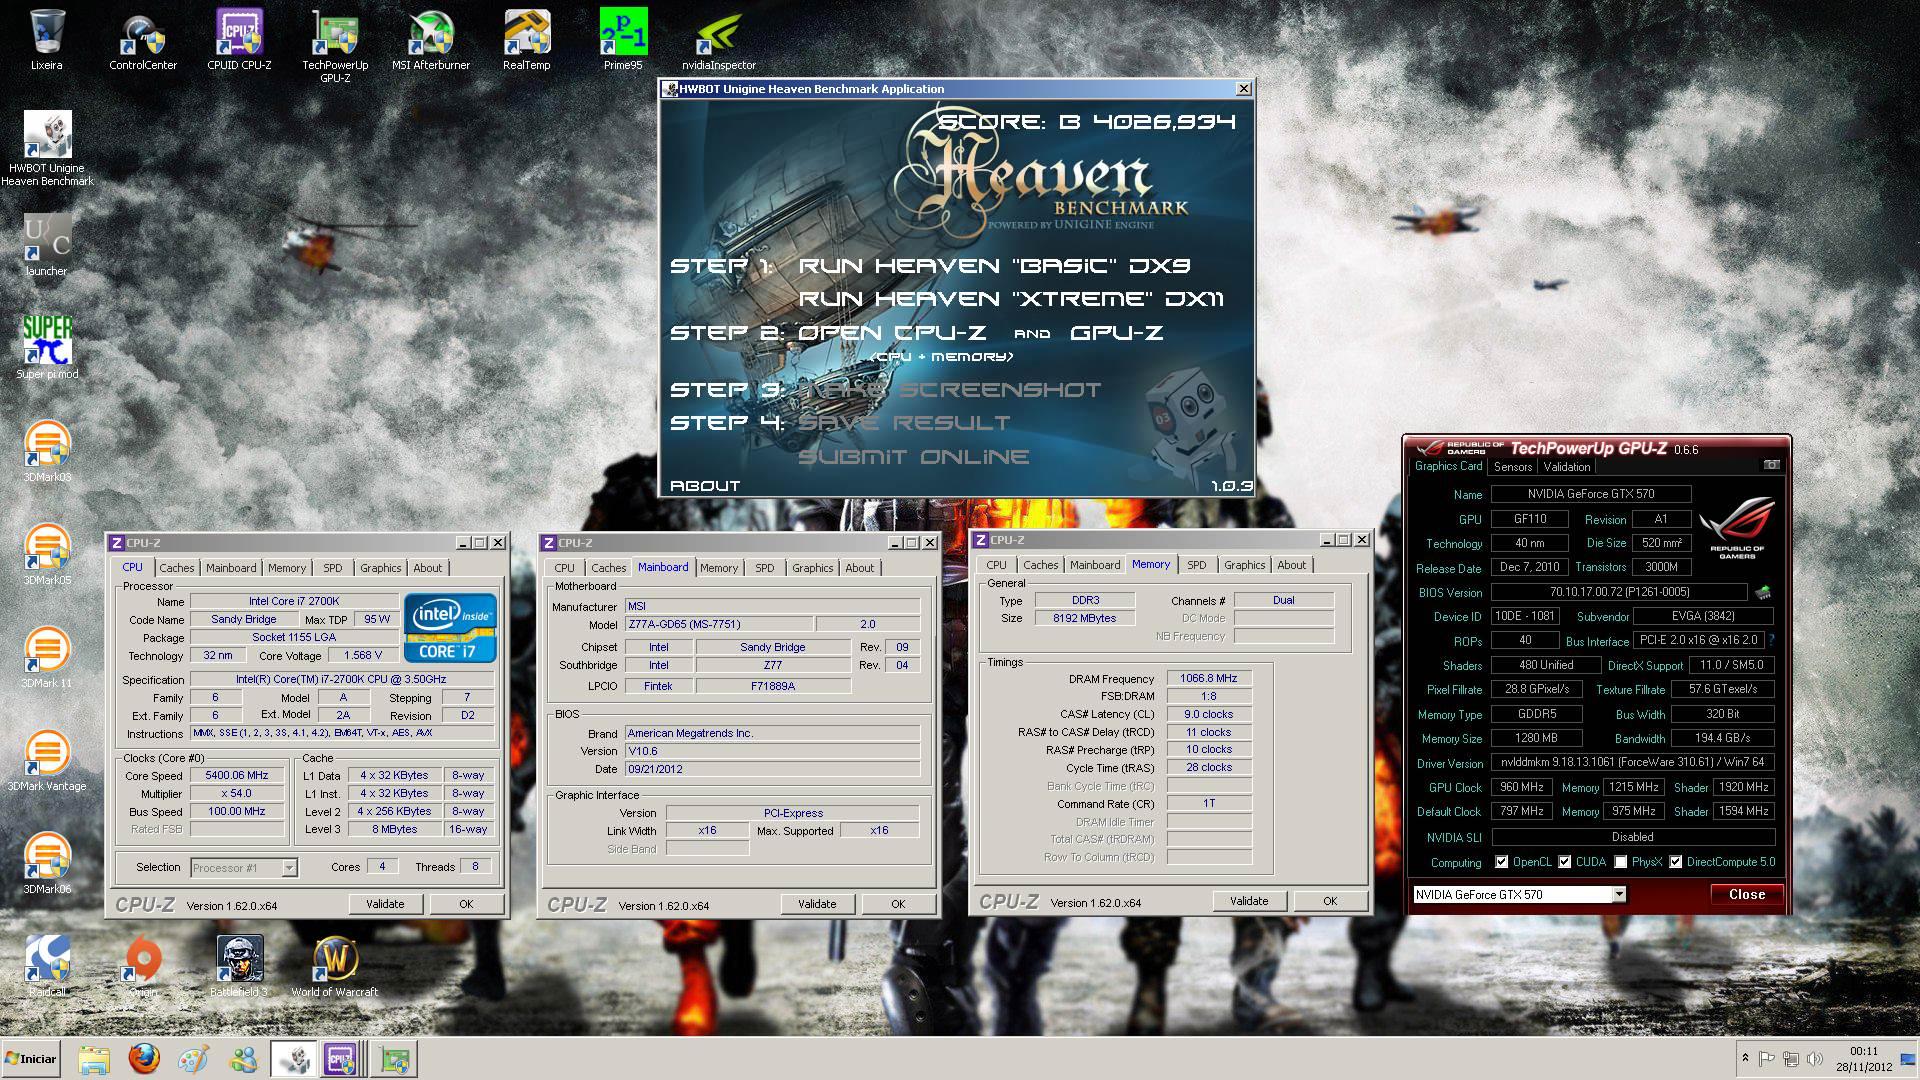Viewport: 1920px width, 1080px height.
Task: Switch to Caches tab in left CPU-Z
Action: [177, 568]
